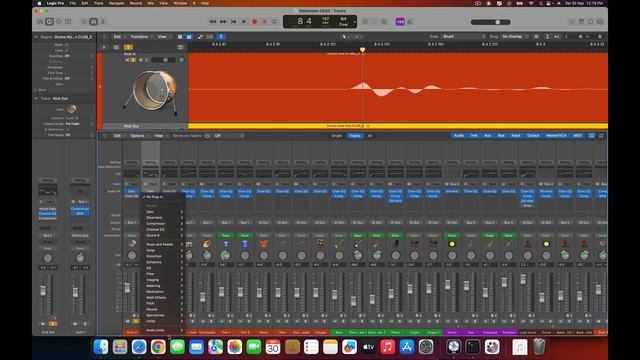Toggle the Aux channel filter button
640x360 pixels.
coord(487,136)
